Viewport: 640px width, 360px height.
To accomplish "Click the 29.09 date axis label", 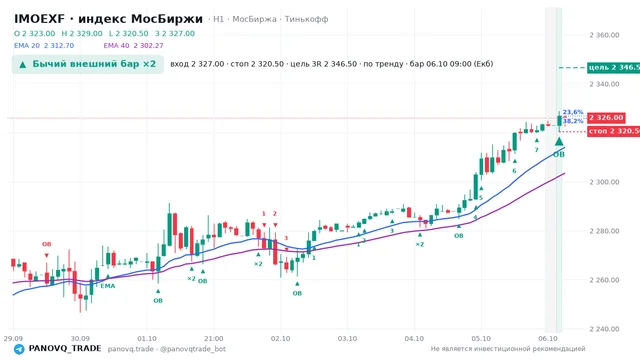I will (13, 339).
